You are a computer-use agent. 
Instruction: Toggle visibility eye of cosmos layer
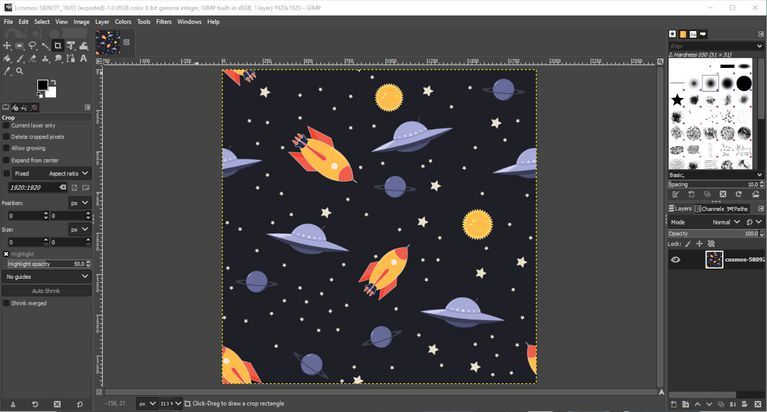(676, 260)
